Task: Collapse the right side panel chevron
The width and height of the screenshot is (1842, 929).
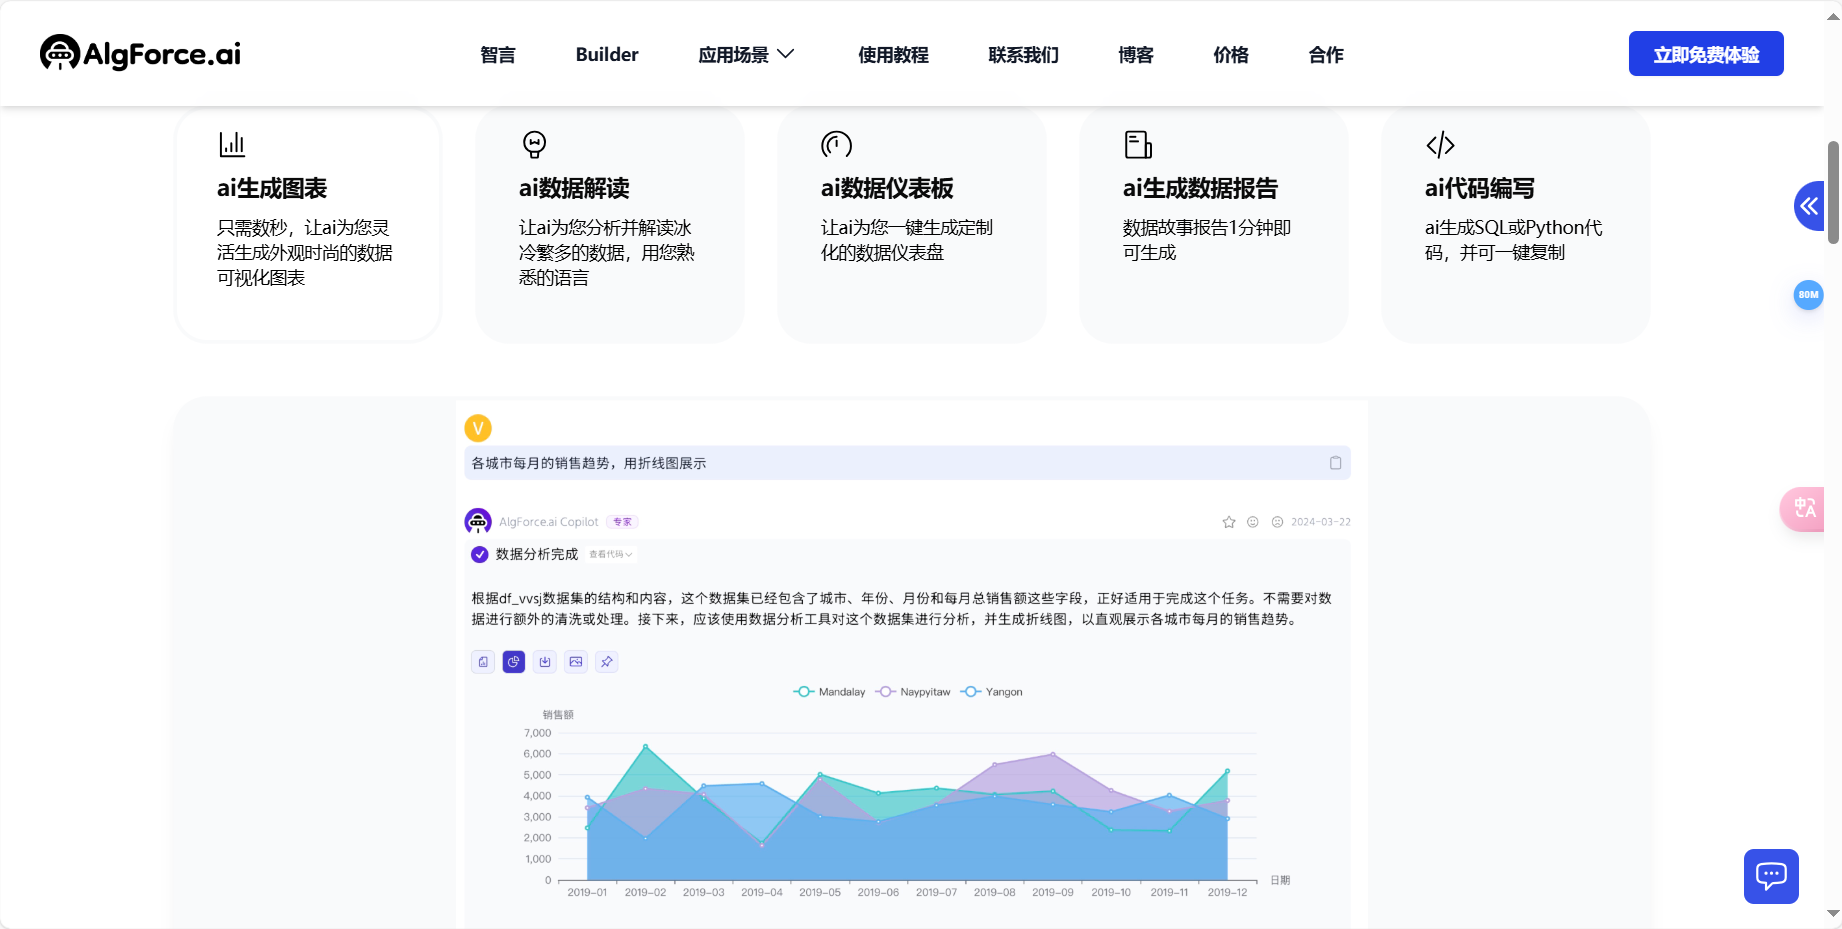Action: click(x=1810, y=206)
